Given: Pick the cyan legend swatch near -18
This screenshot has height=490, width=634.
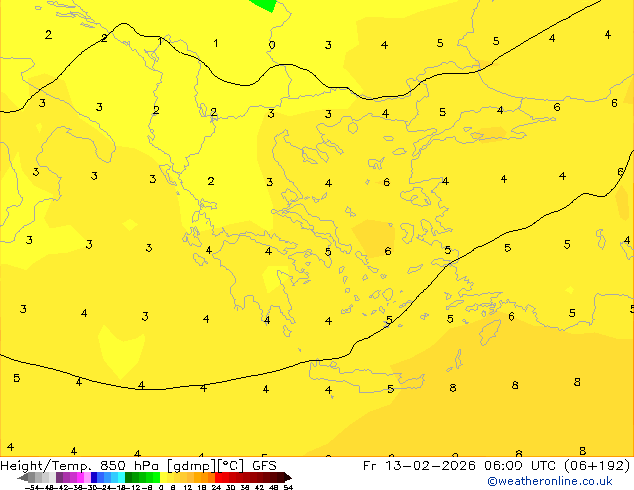Looking at the screenshot, I should 121,477.
